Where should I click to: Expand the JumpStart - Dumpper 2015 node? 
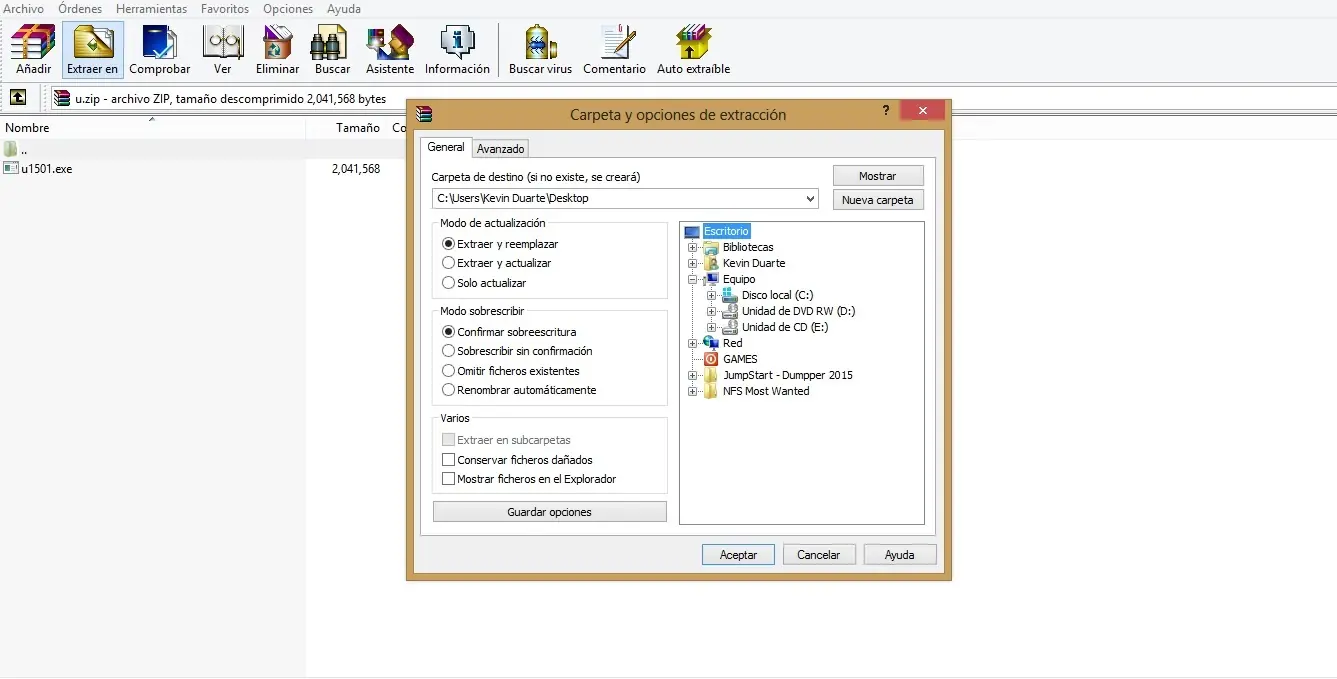point(692,376)
